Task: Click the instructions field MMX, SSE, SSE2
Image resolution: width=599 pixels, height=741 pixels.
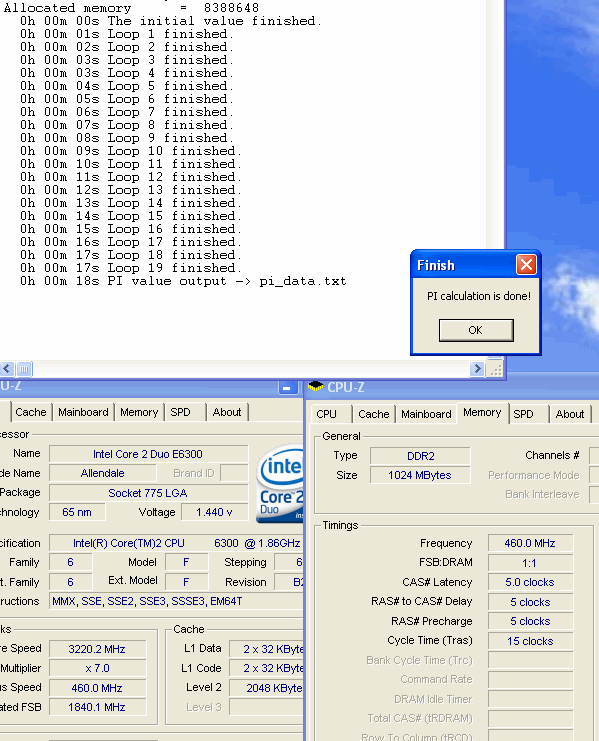Action: click(x=176, y=601)
